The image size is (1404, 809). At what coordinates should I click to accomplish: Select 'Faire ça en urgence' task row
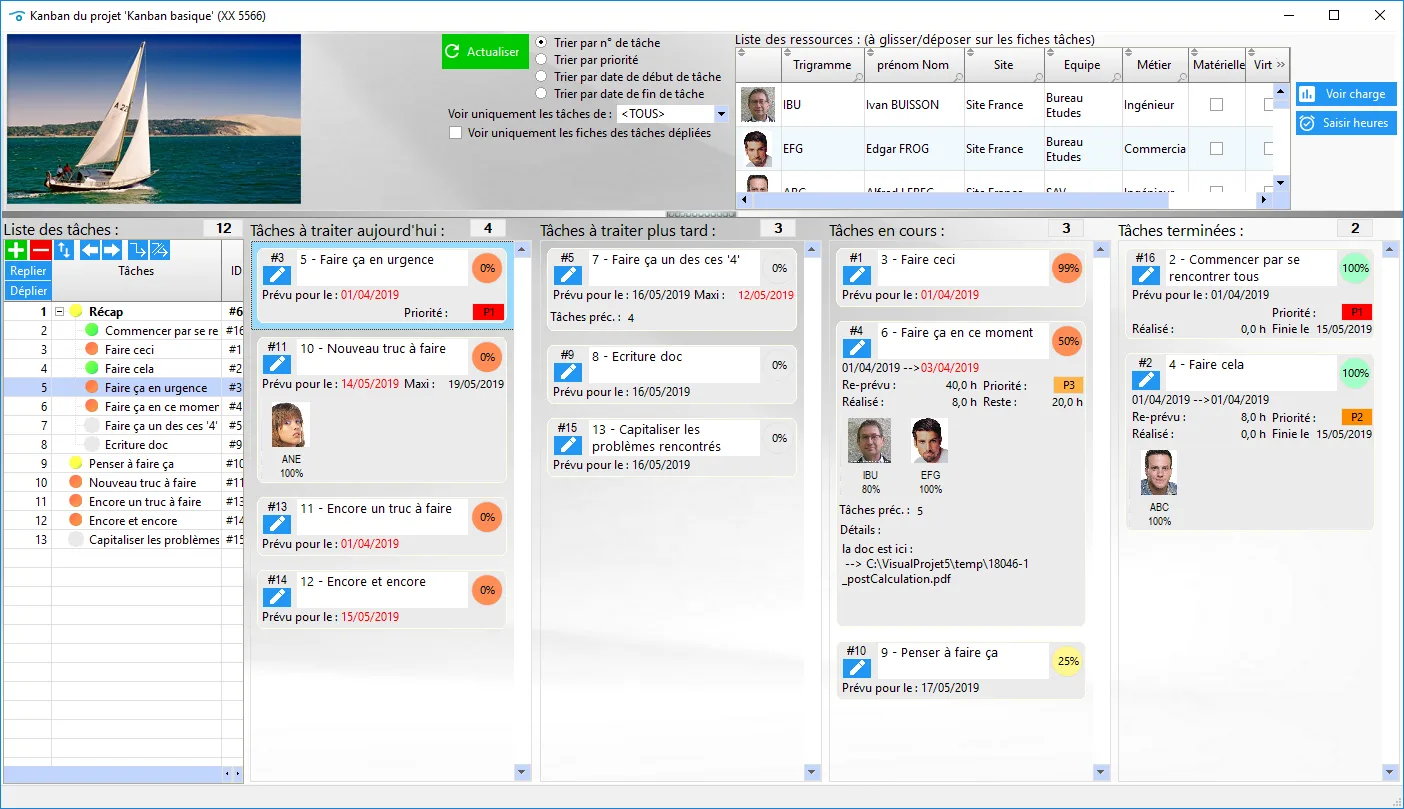123,388
